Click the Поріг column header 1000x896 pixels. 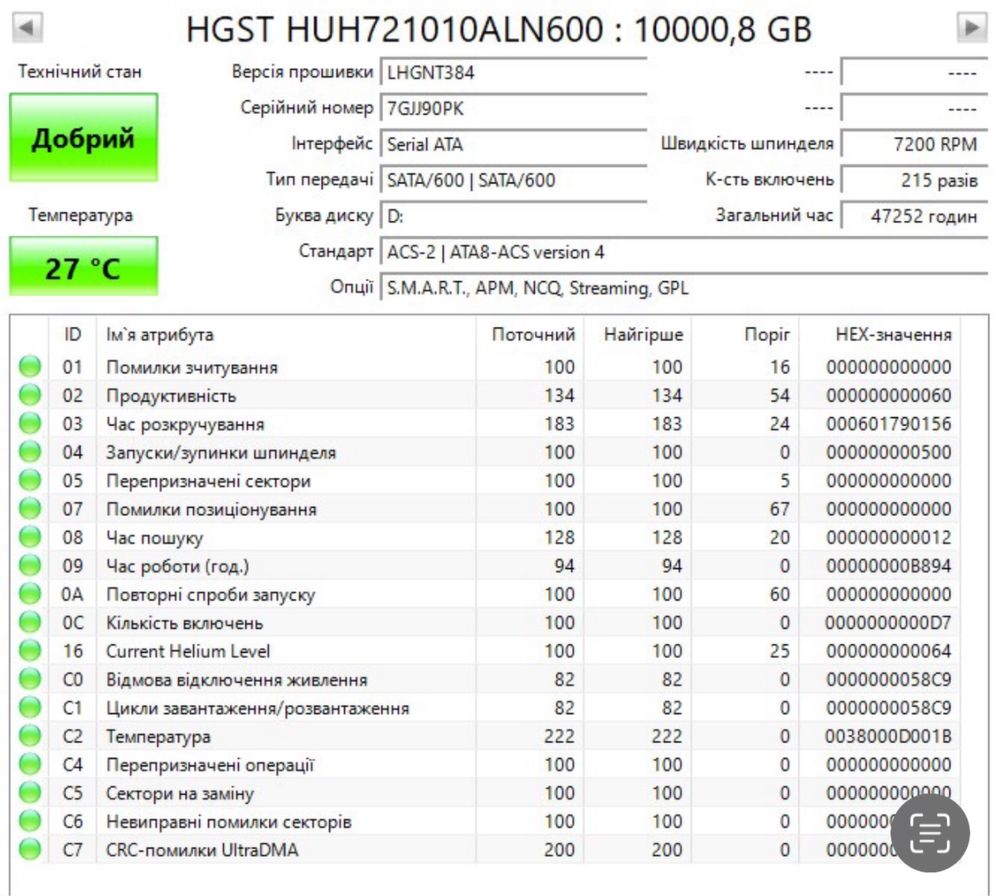click(767, 334)
